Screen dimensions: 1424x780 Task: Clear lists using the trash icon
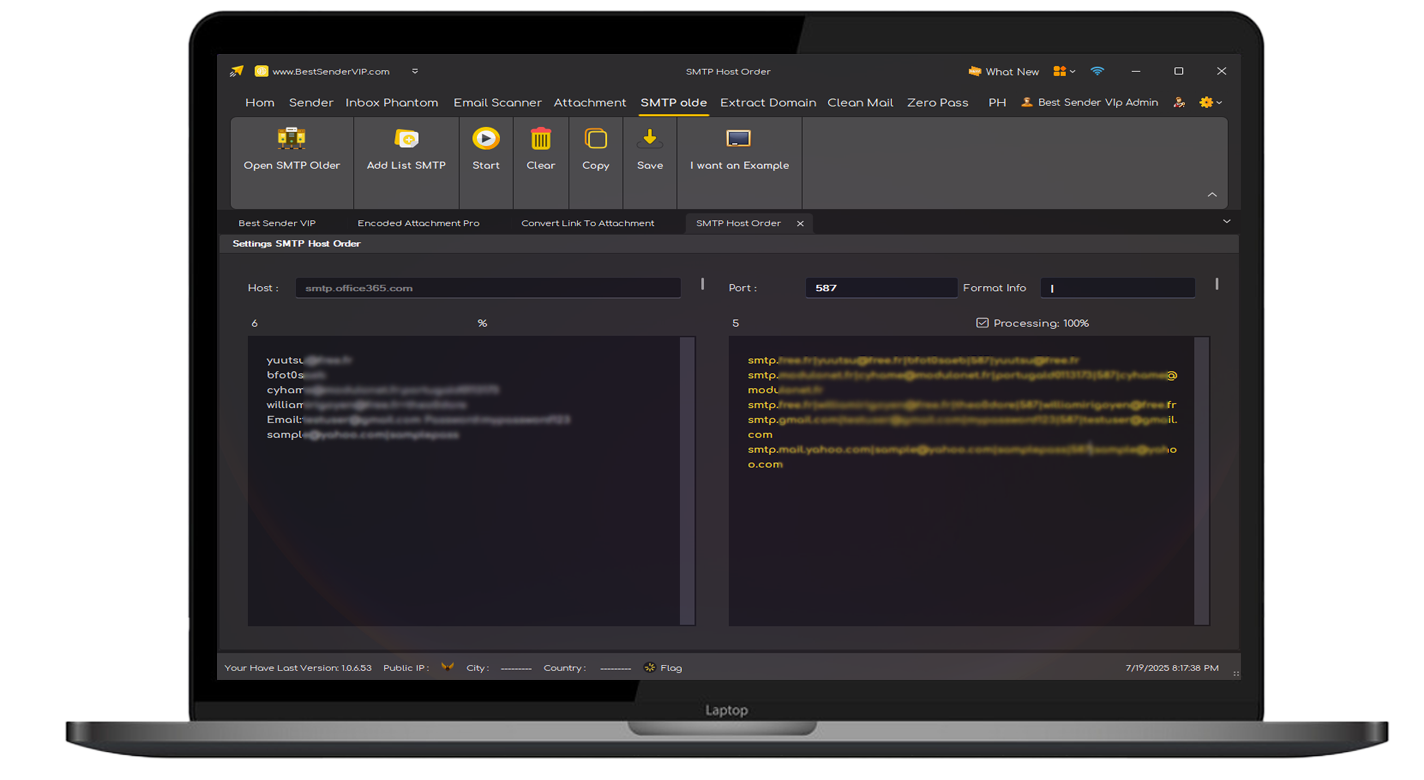(x=541, y=138)
